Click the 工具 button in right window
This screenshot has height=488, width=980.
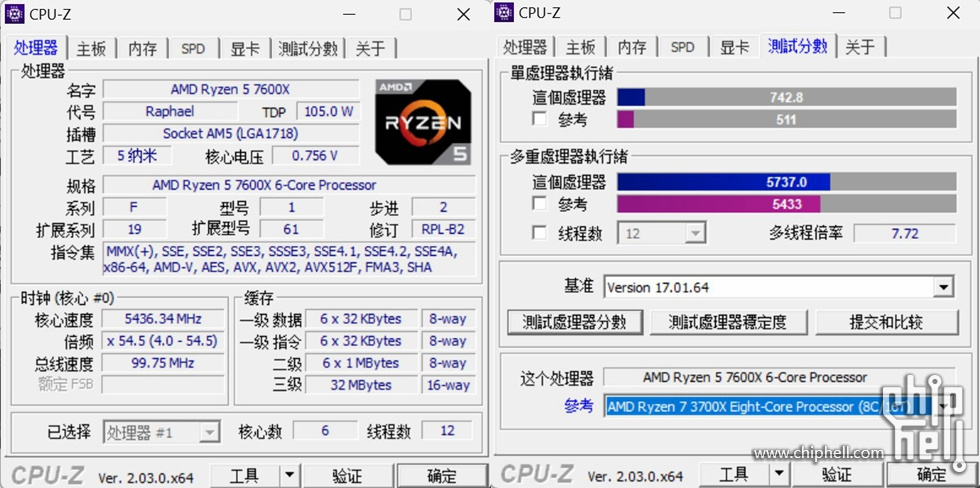point(734,476)
